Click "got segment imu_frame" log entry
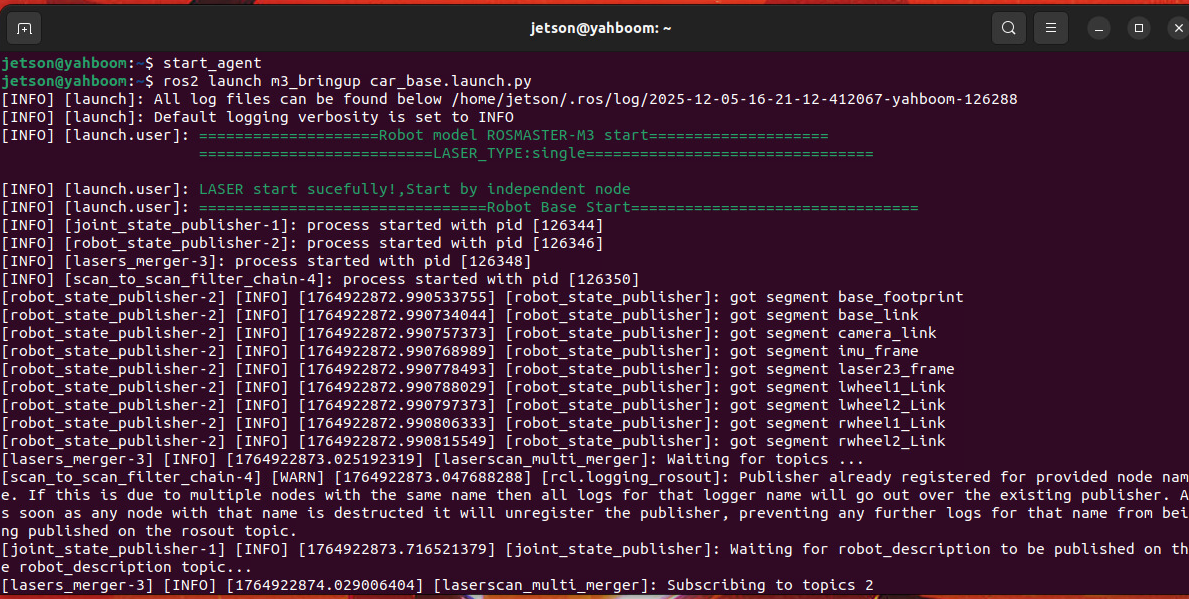 (824, 352)
